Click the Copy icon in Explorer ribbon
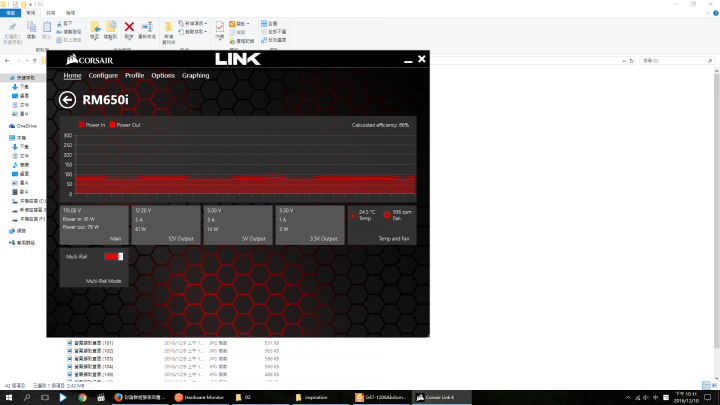This screenshot has width=720, height=405. click(31, 27)
